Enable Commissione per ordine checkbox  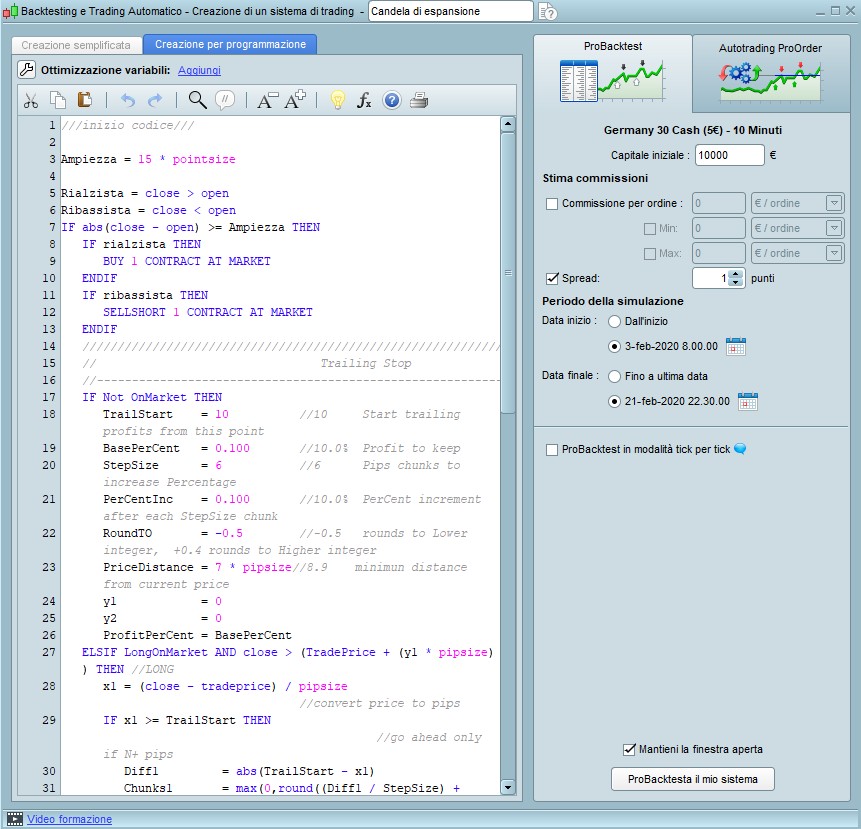pos(552,204)
